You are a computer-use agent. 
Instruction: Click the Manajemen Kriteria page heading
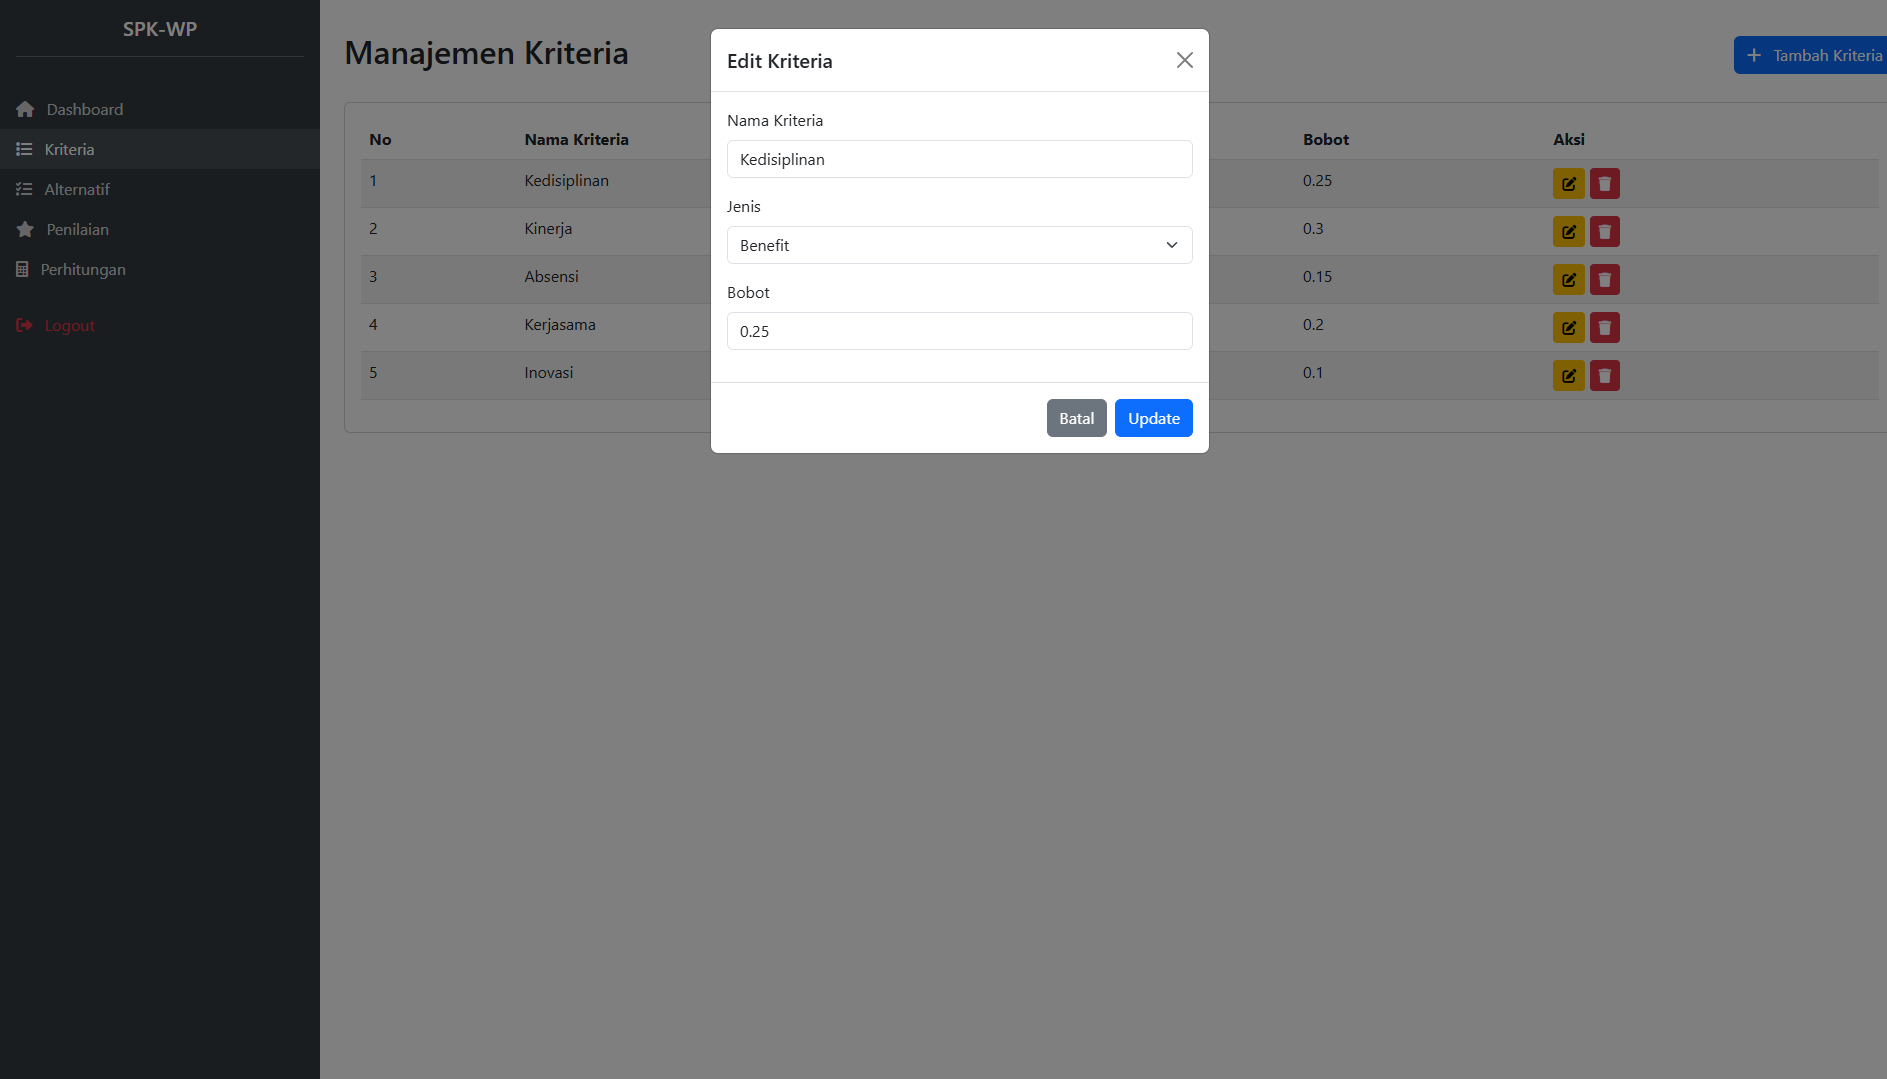486,53
